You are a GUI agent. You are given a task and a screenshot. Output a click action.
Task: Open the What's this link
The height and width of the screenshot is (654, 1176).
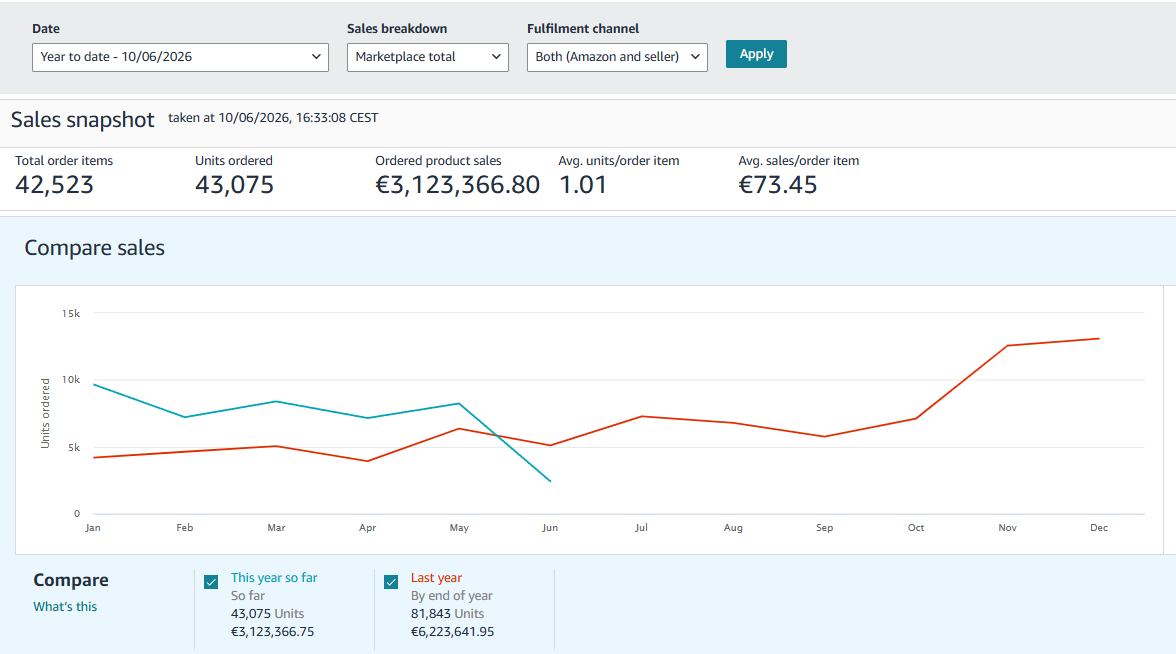pos(65,606)
